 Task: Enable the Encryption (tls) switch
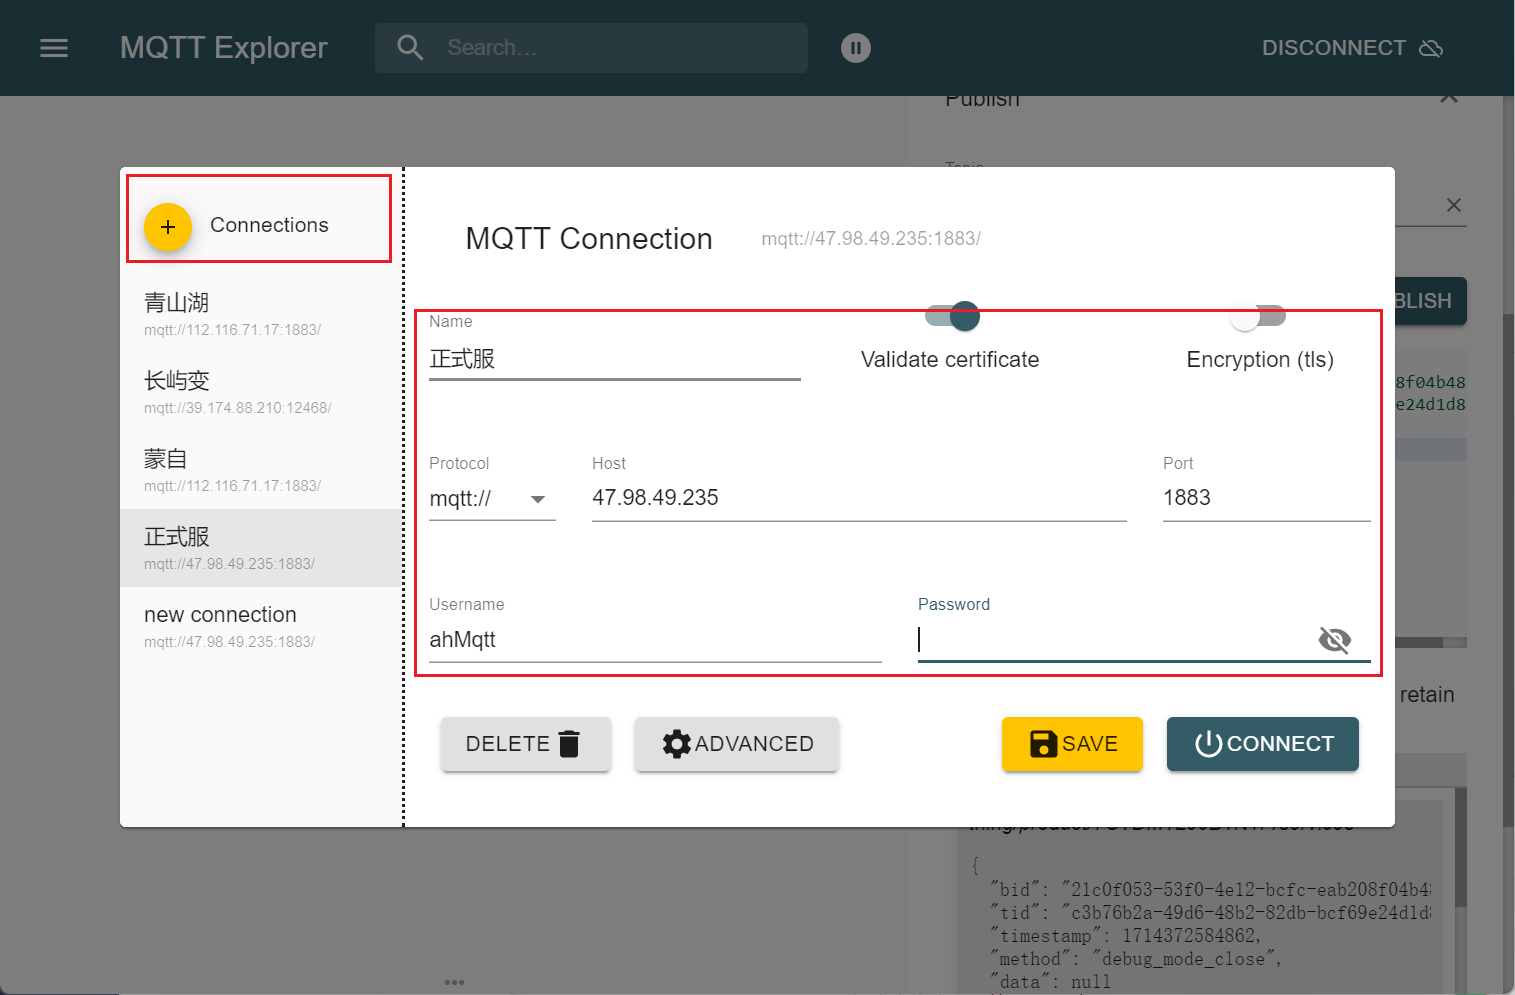click(1258, 317)
